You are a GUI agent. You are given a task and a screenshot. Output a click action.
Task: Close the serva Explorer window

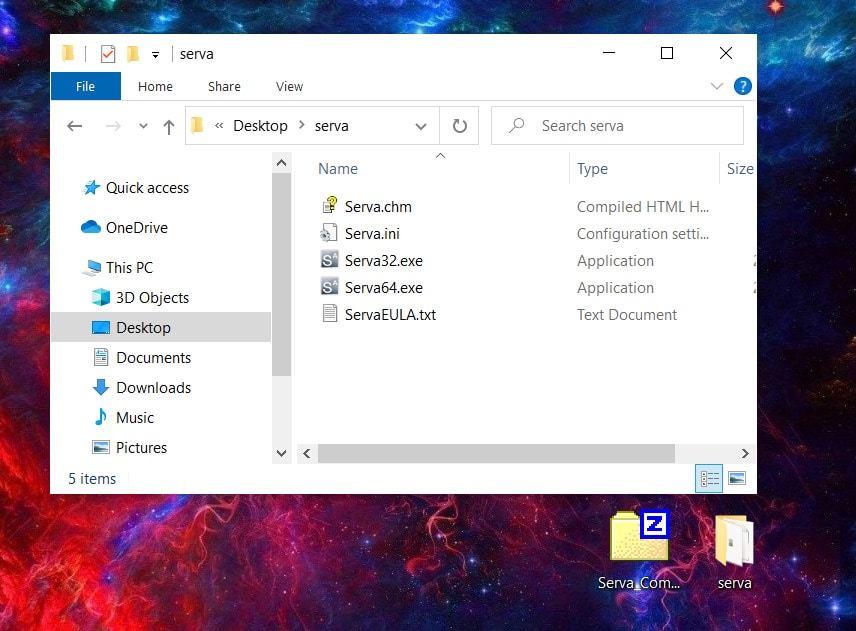click(726, 53)
